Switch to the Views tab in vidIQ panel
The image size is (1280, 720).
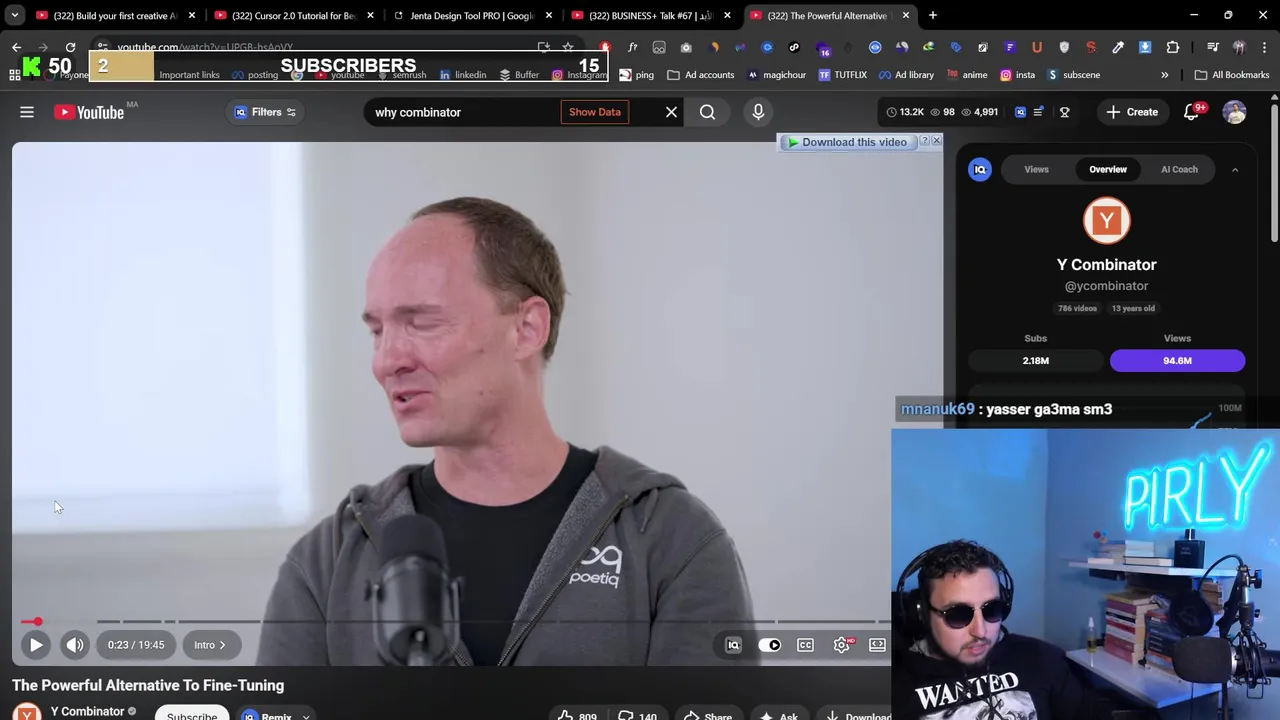[1036, 169]
